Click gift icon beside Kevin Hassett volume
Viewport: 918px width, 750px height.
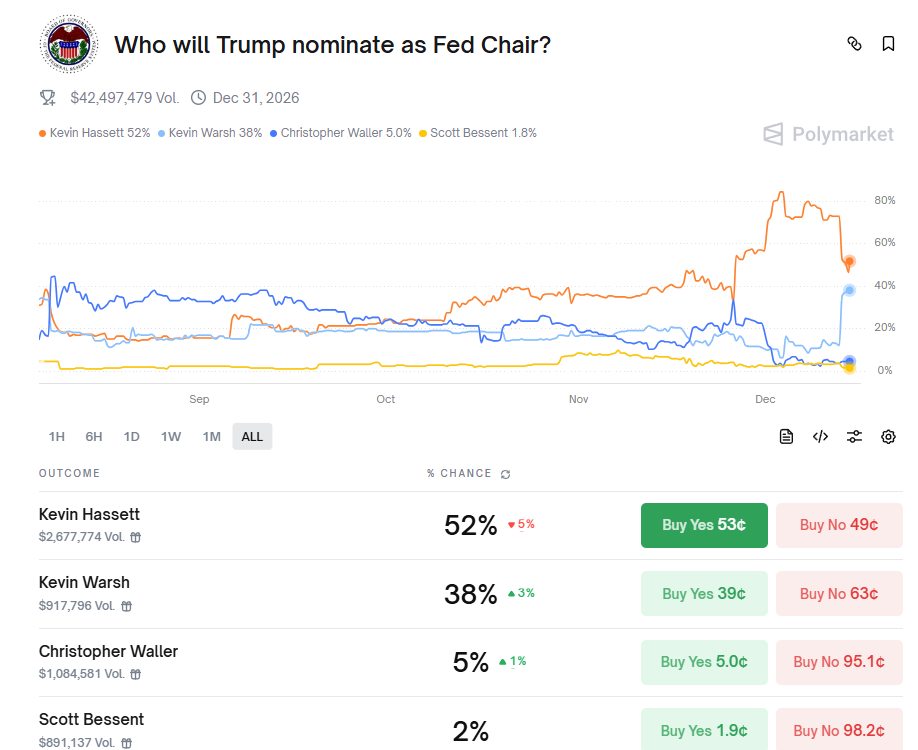pos(136,537)
